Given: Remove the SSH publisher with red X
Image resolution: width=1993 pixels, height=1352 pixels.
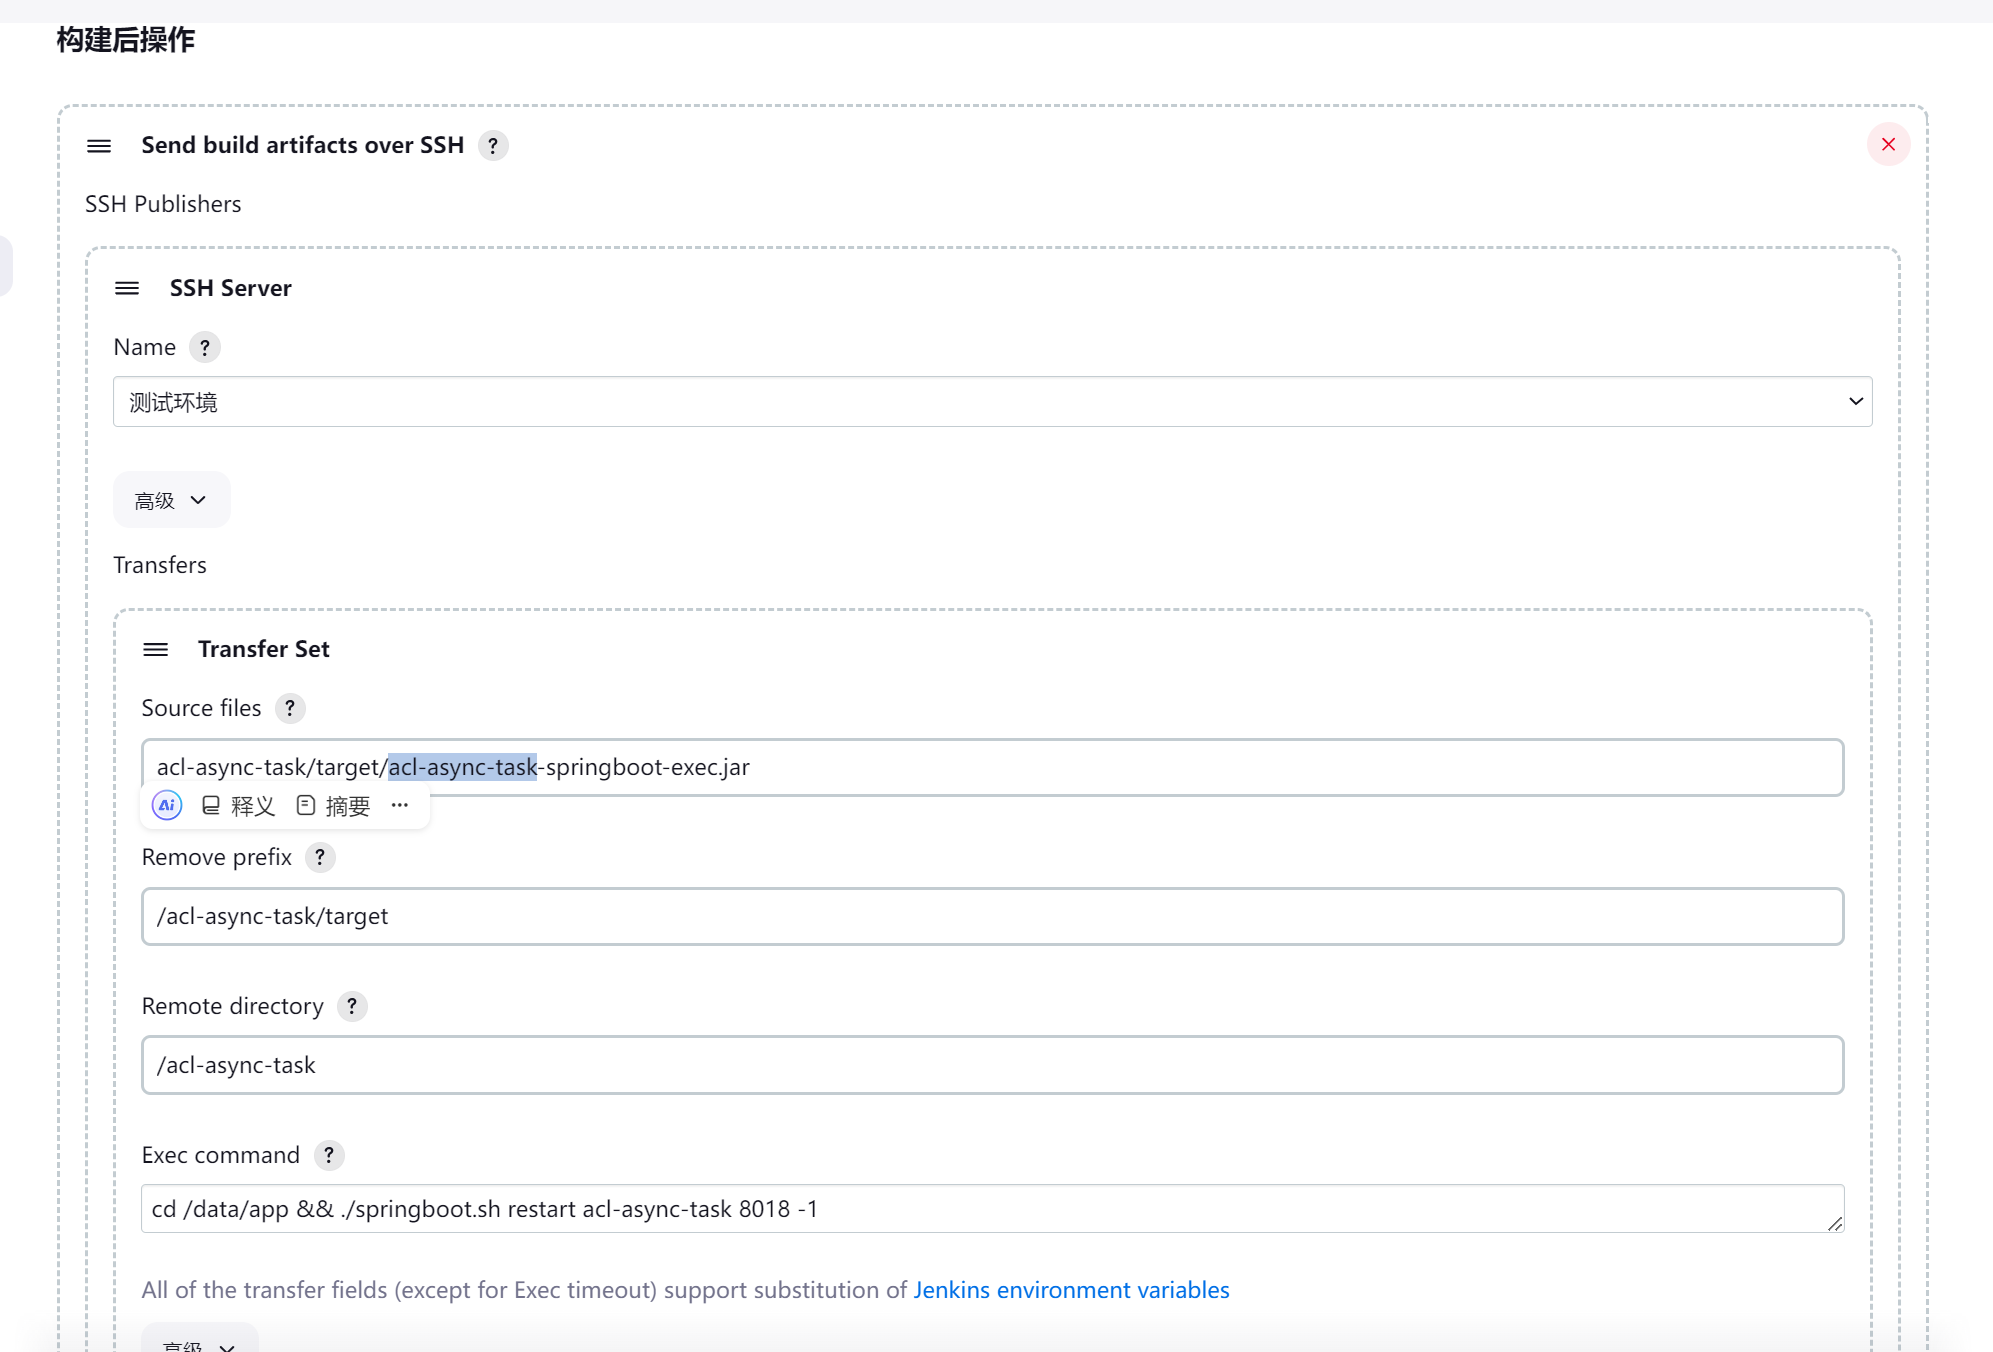Looking at the screenshot, I should (x=1888, y=145).
